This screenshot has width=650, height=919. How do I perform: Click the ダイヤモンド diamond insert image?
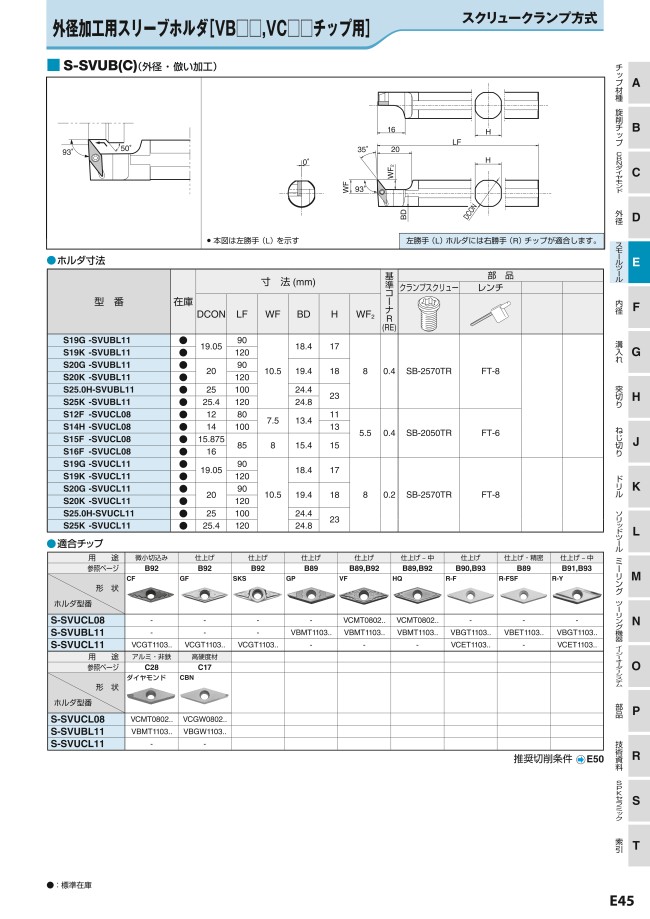pyautogui.click(x=151, y=694)
